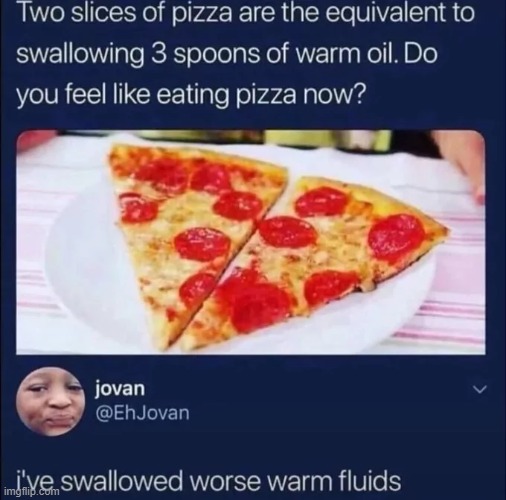506x500 pixels.
Task: Open the chevron menu on jovan's tweet
Action: 480,389
